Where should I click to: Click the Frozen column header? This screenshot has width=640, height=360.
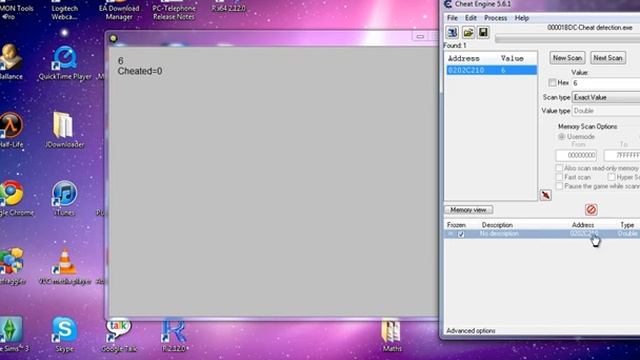(456, 225)
